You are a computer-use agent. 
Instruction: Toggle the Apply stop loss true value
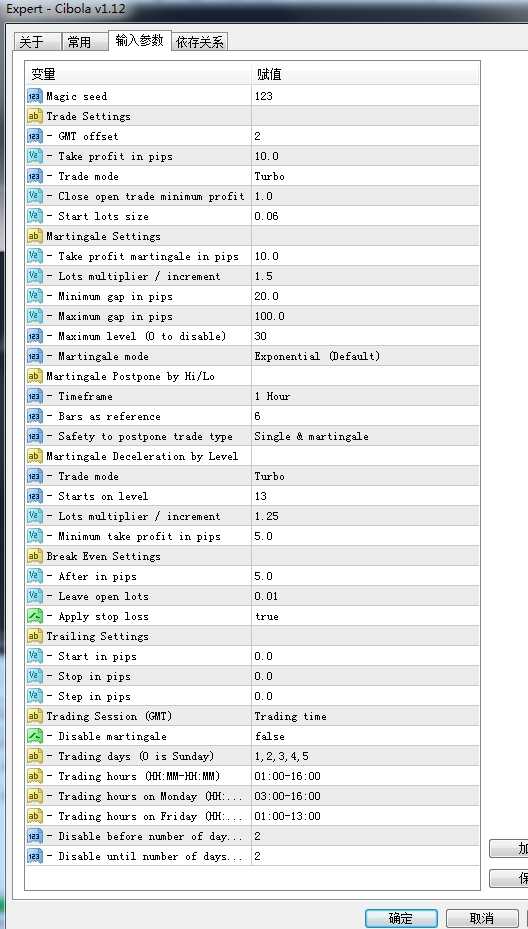point(365,616)
